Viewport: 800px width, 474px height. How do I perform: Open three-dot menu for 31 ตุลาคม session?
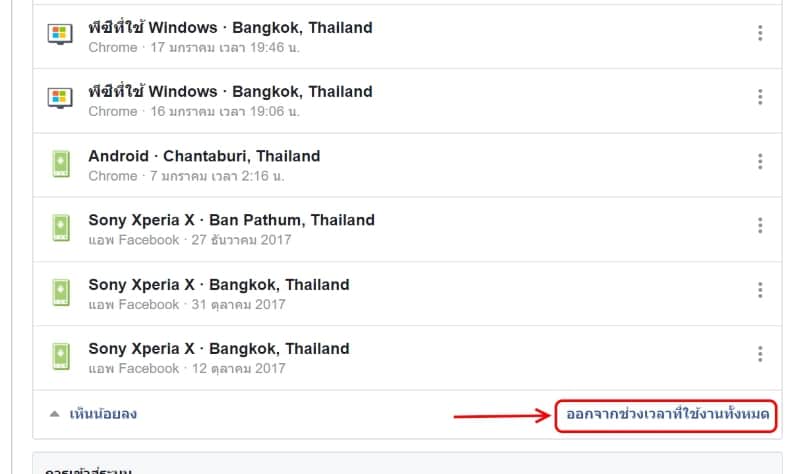tap(760, 290)
